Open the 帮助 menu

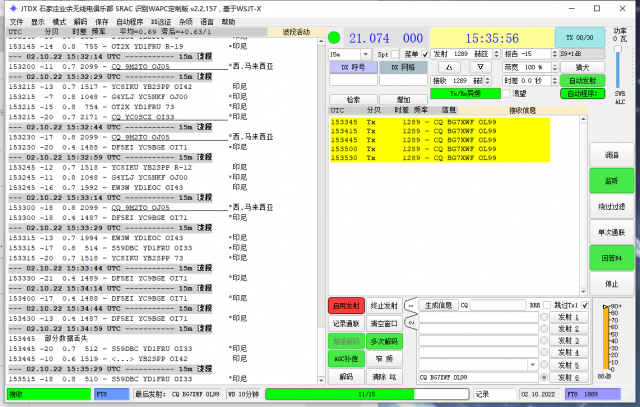click(228, 22)
